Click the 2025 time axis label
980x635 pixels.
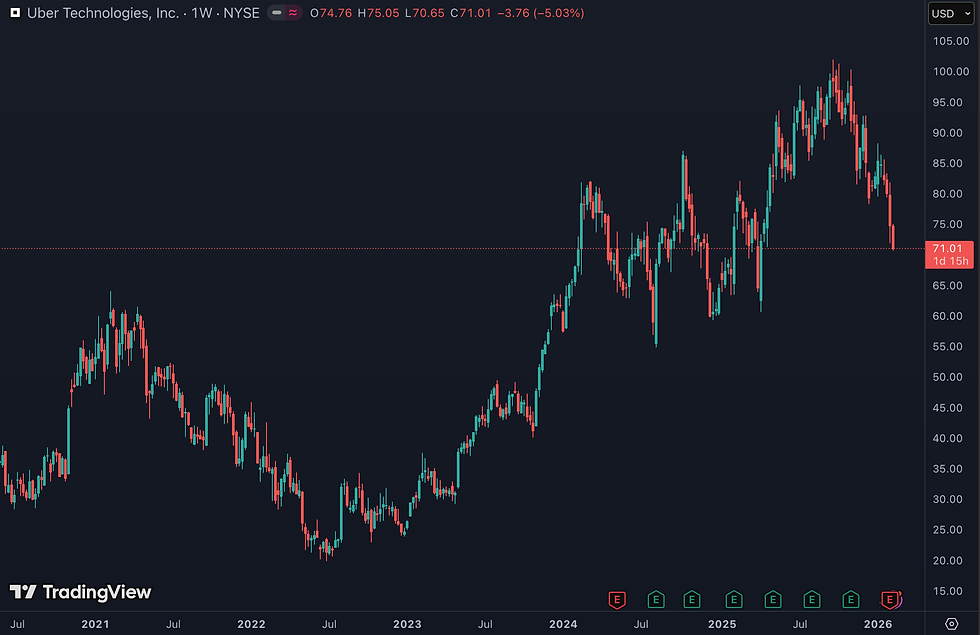pyautogui.click(x=722, y=624)
